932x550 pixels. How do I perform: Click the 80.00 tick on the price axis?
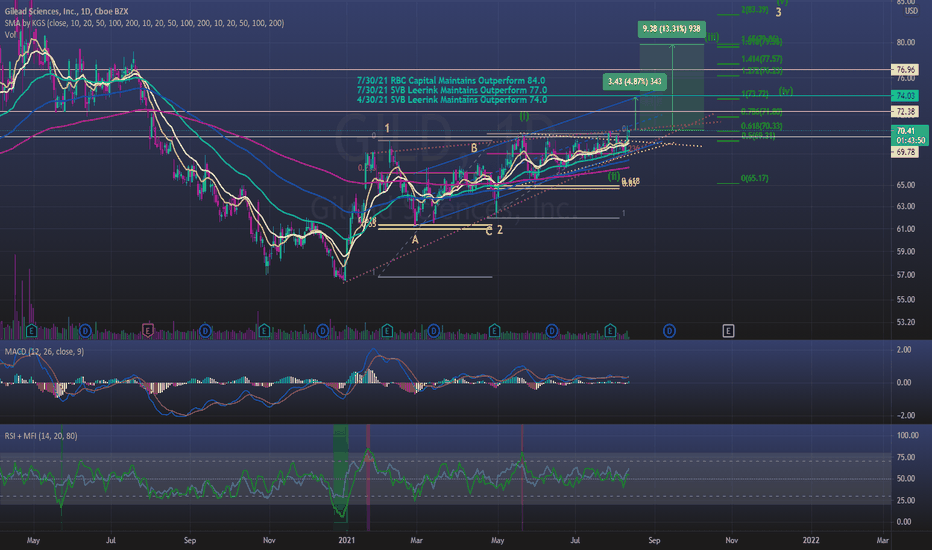click(906, 42)
